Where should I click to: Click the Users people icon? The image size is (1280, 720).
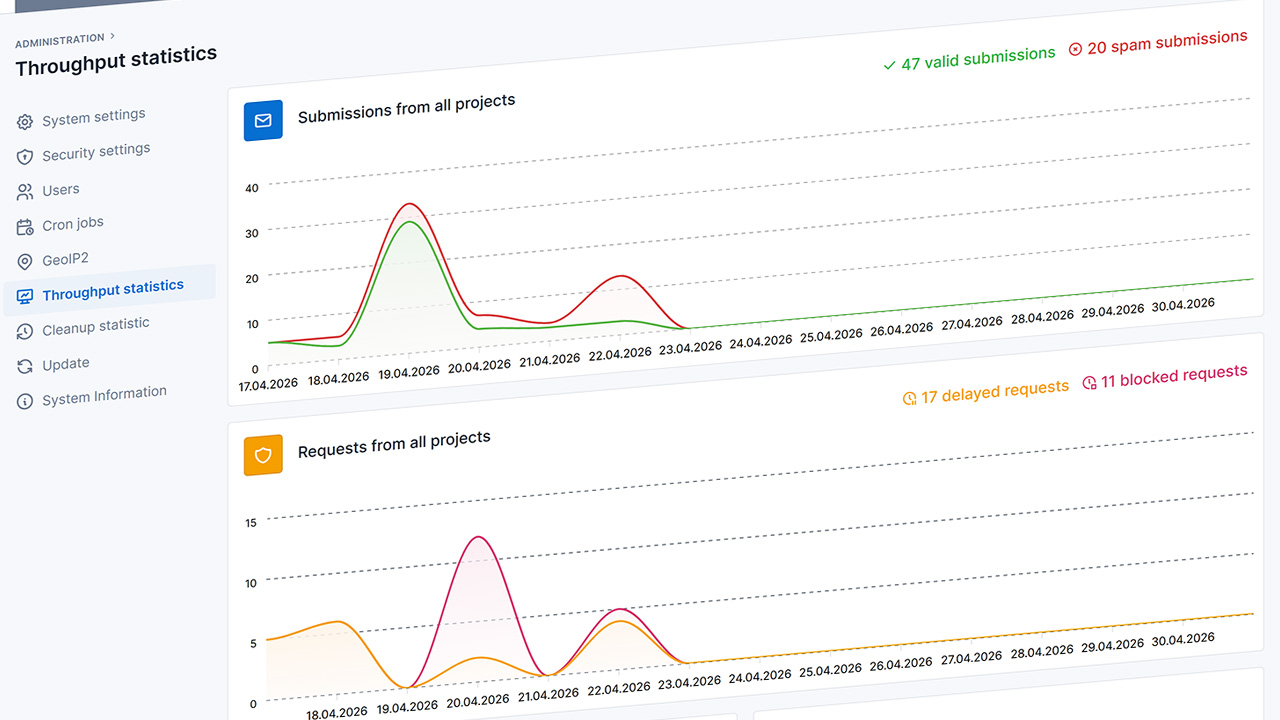(x=25, y=192)
